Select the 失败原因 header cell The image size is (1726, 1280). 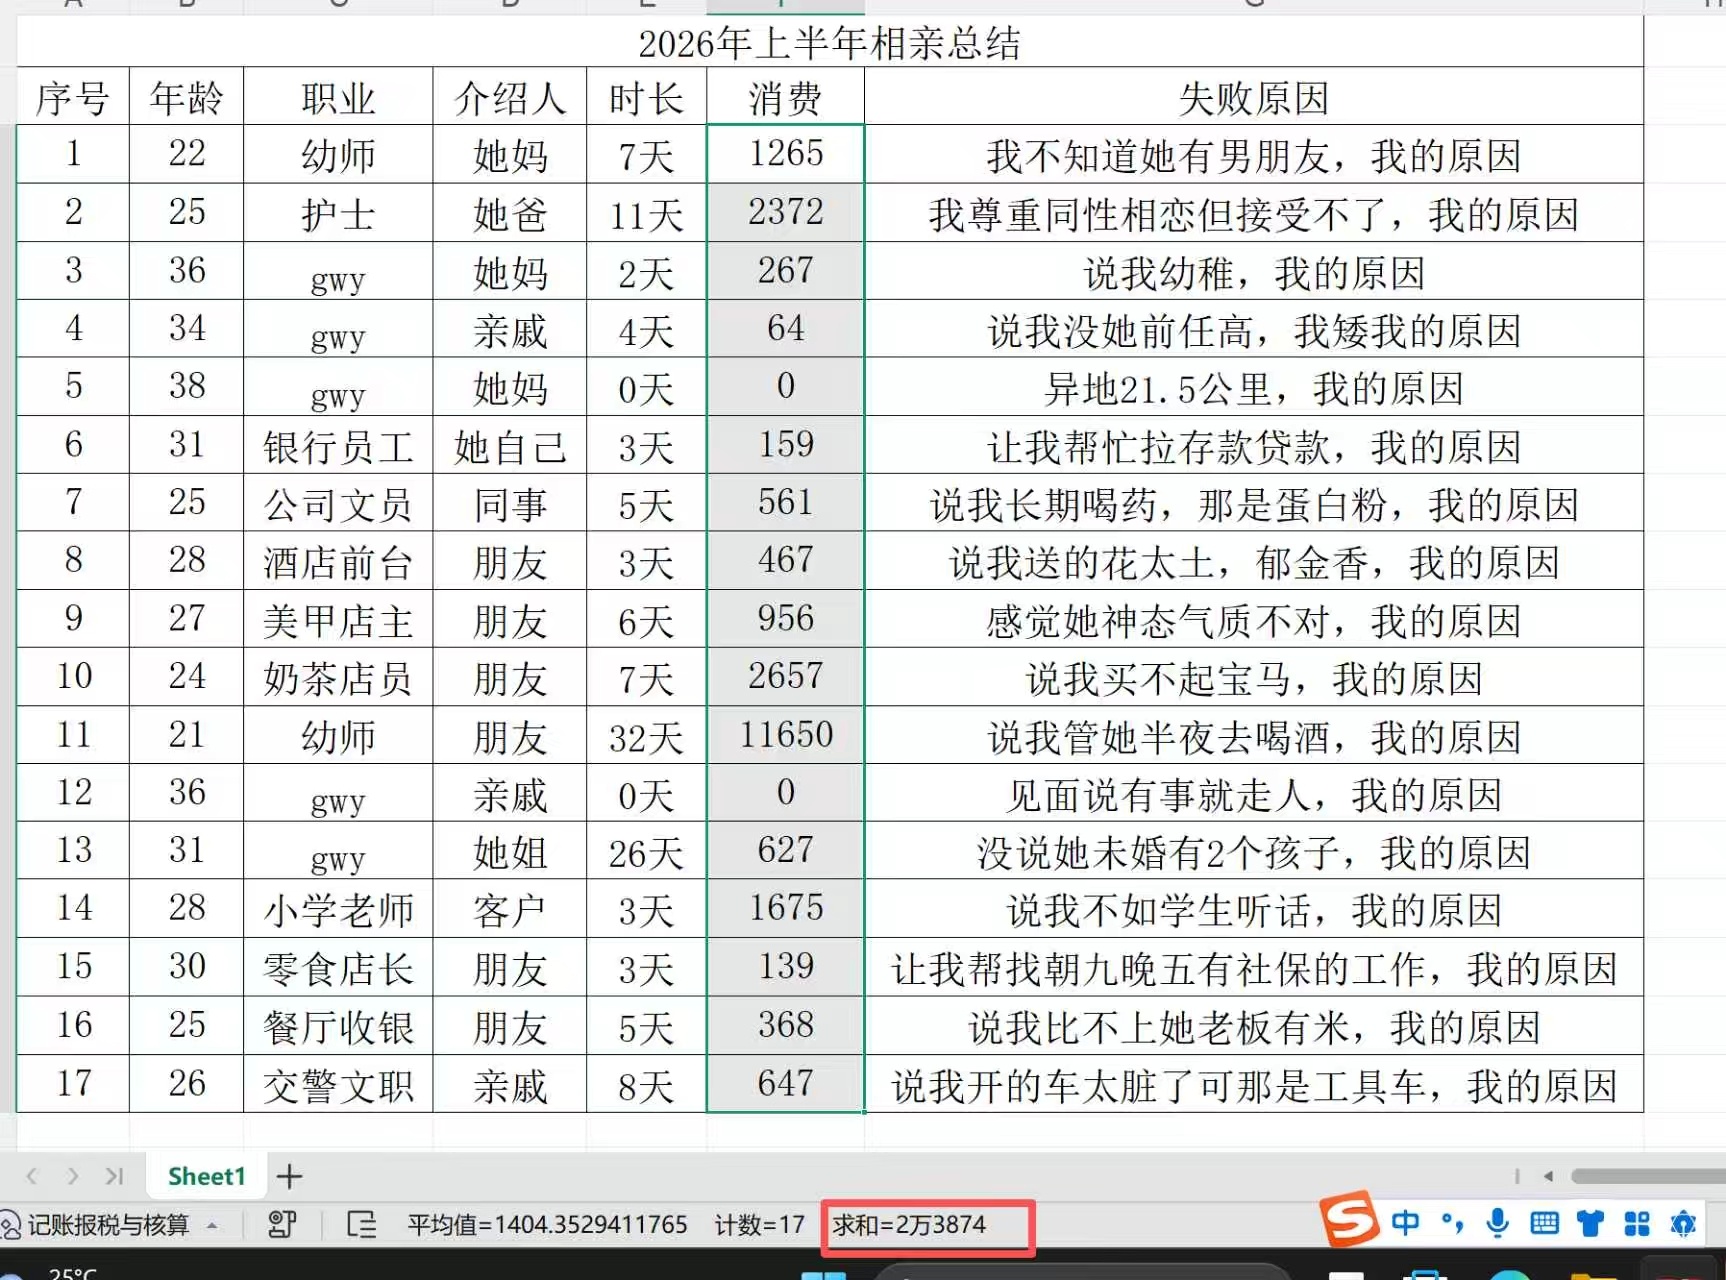[1254, 97]
